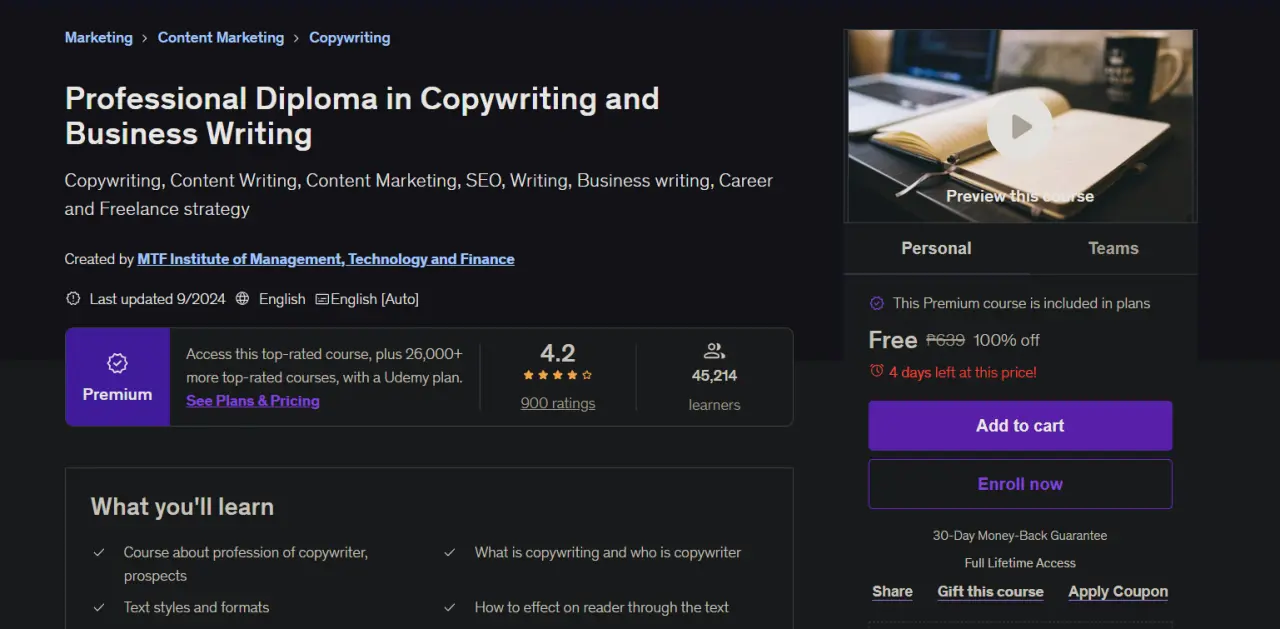Open See Plans & Pricing link
The image size is (1280, 629).
(253, 401)
